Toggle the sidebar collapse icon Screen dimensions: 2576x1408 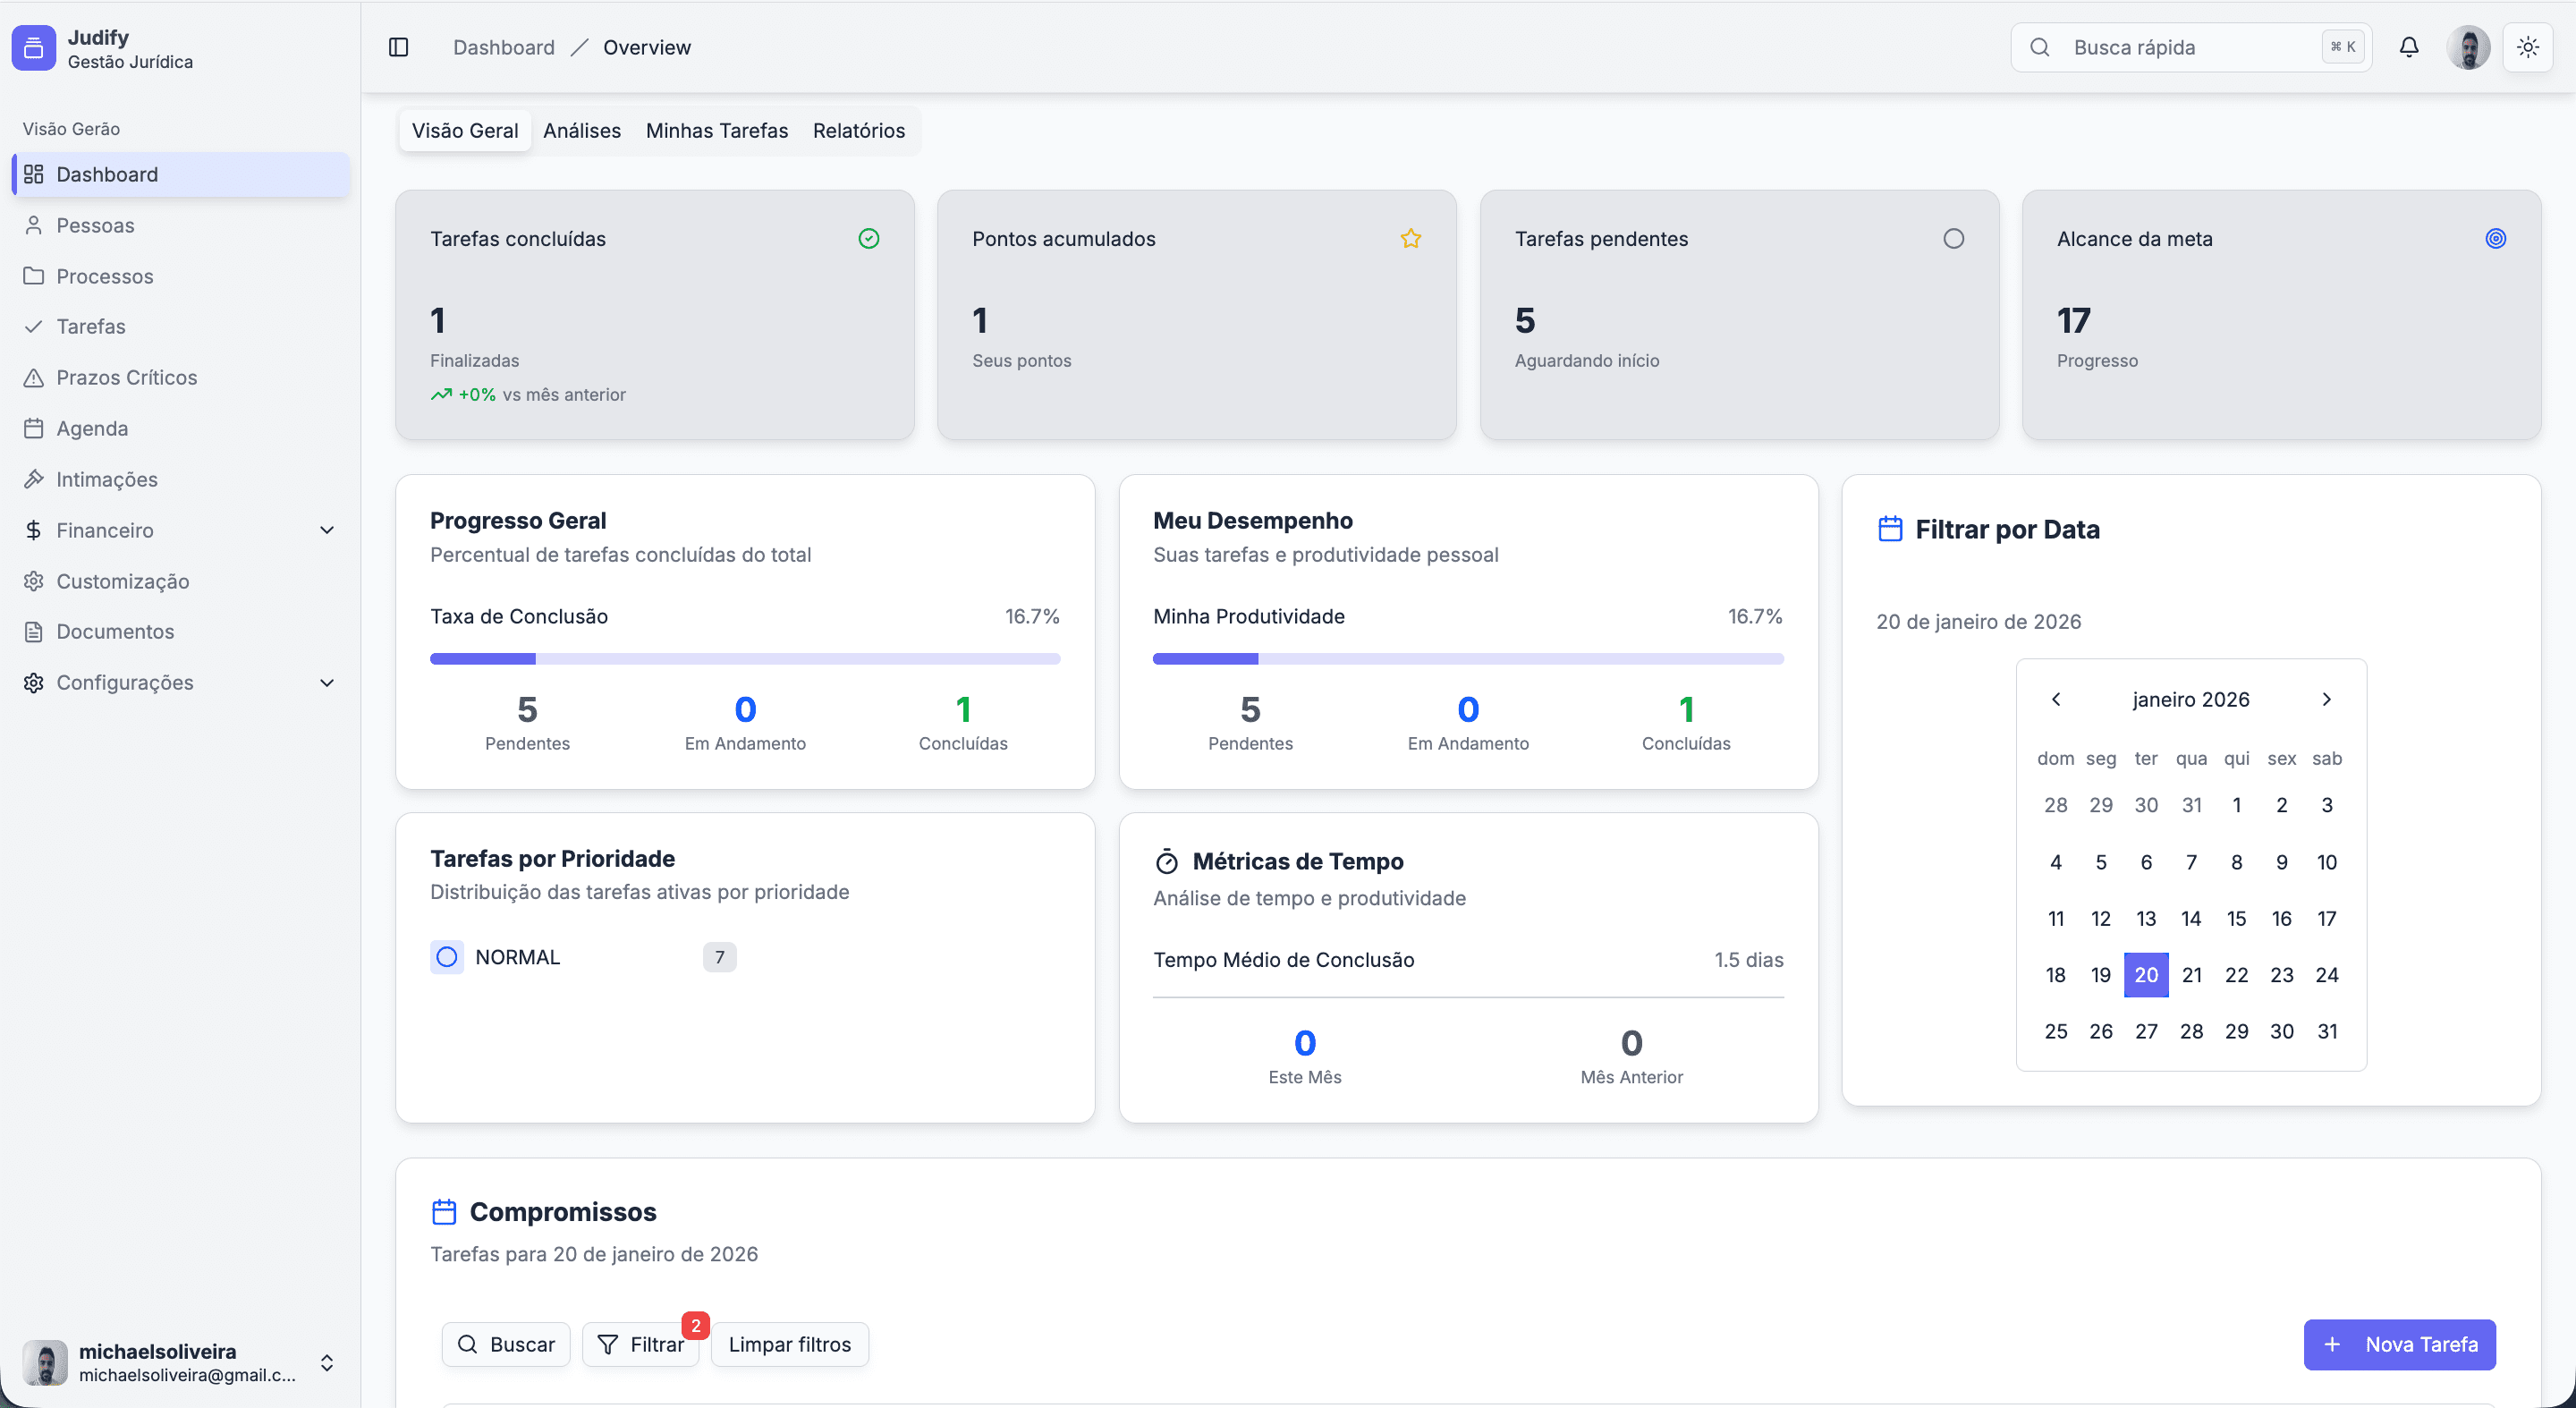[398, 47]
